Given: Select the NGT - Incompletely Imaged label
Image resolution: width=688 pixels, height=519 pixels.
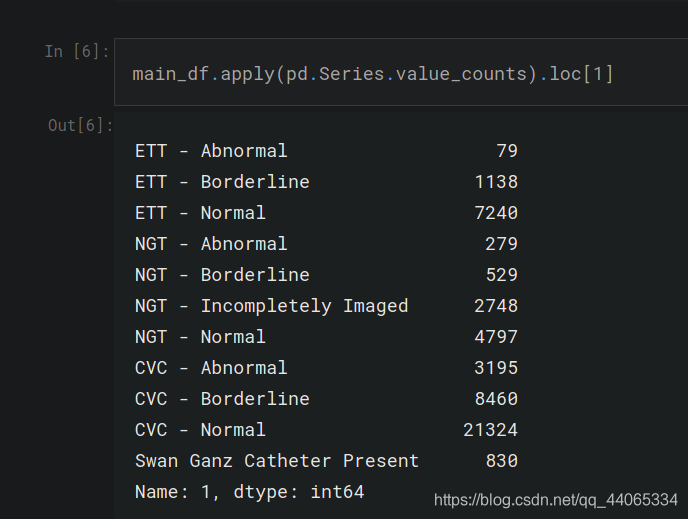Looking at the screenshot, I should click(x=272, y=306).
